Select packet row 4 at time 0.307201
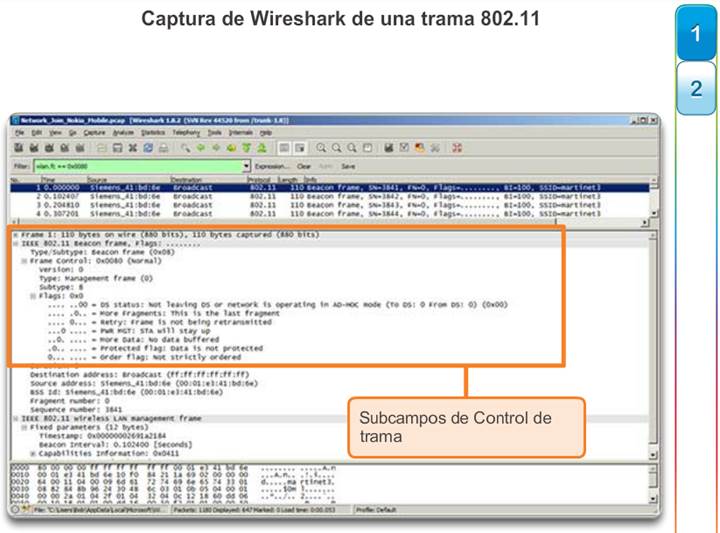Viewport: 720px width, 533px height. tap(330, 214)
